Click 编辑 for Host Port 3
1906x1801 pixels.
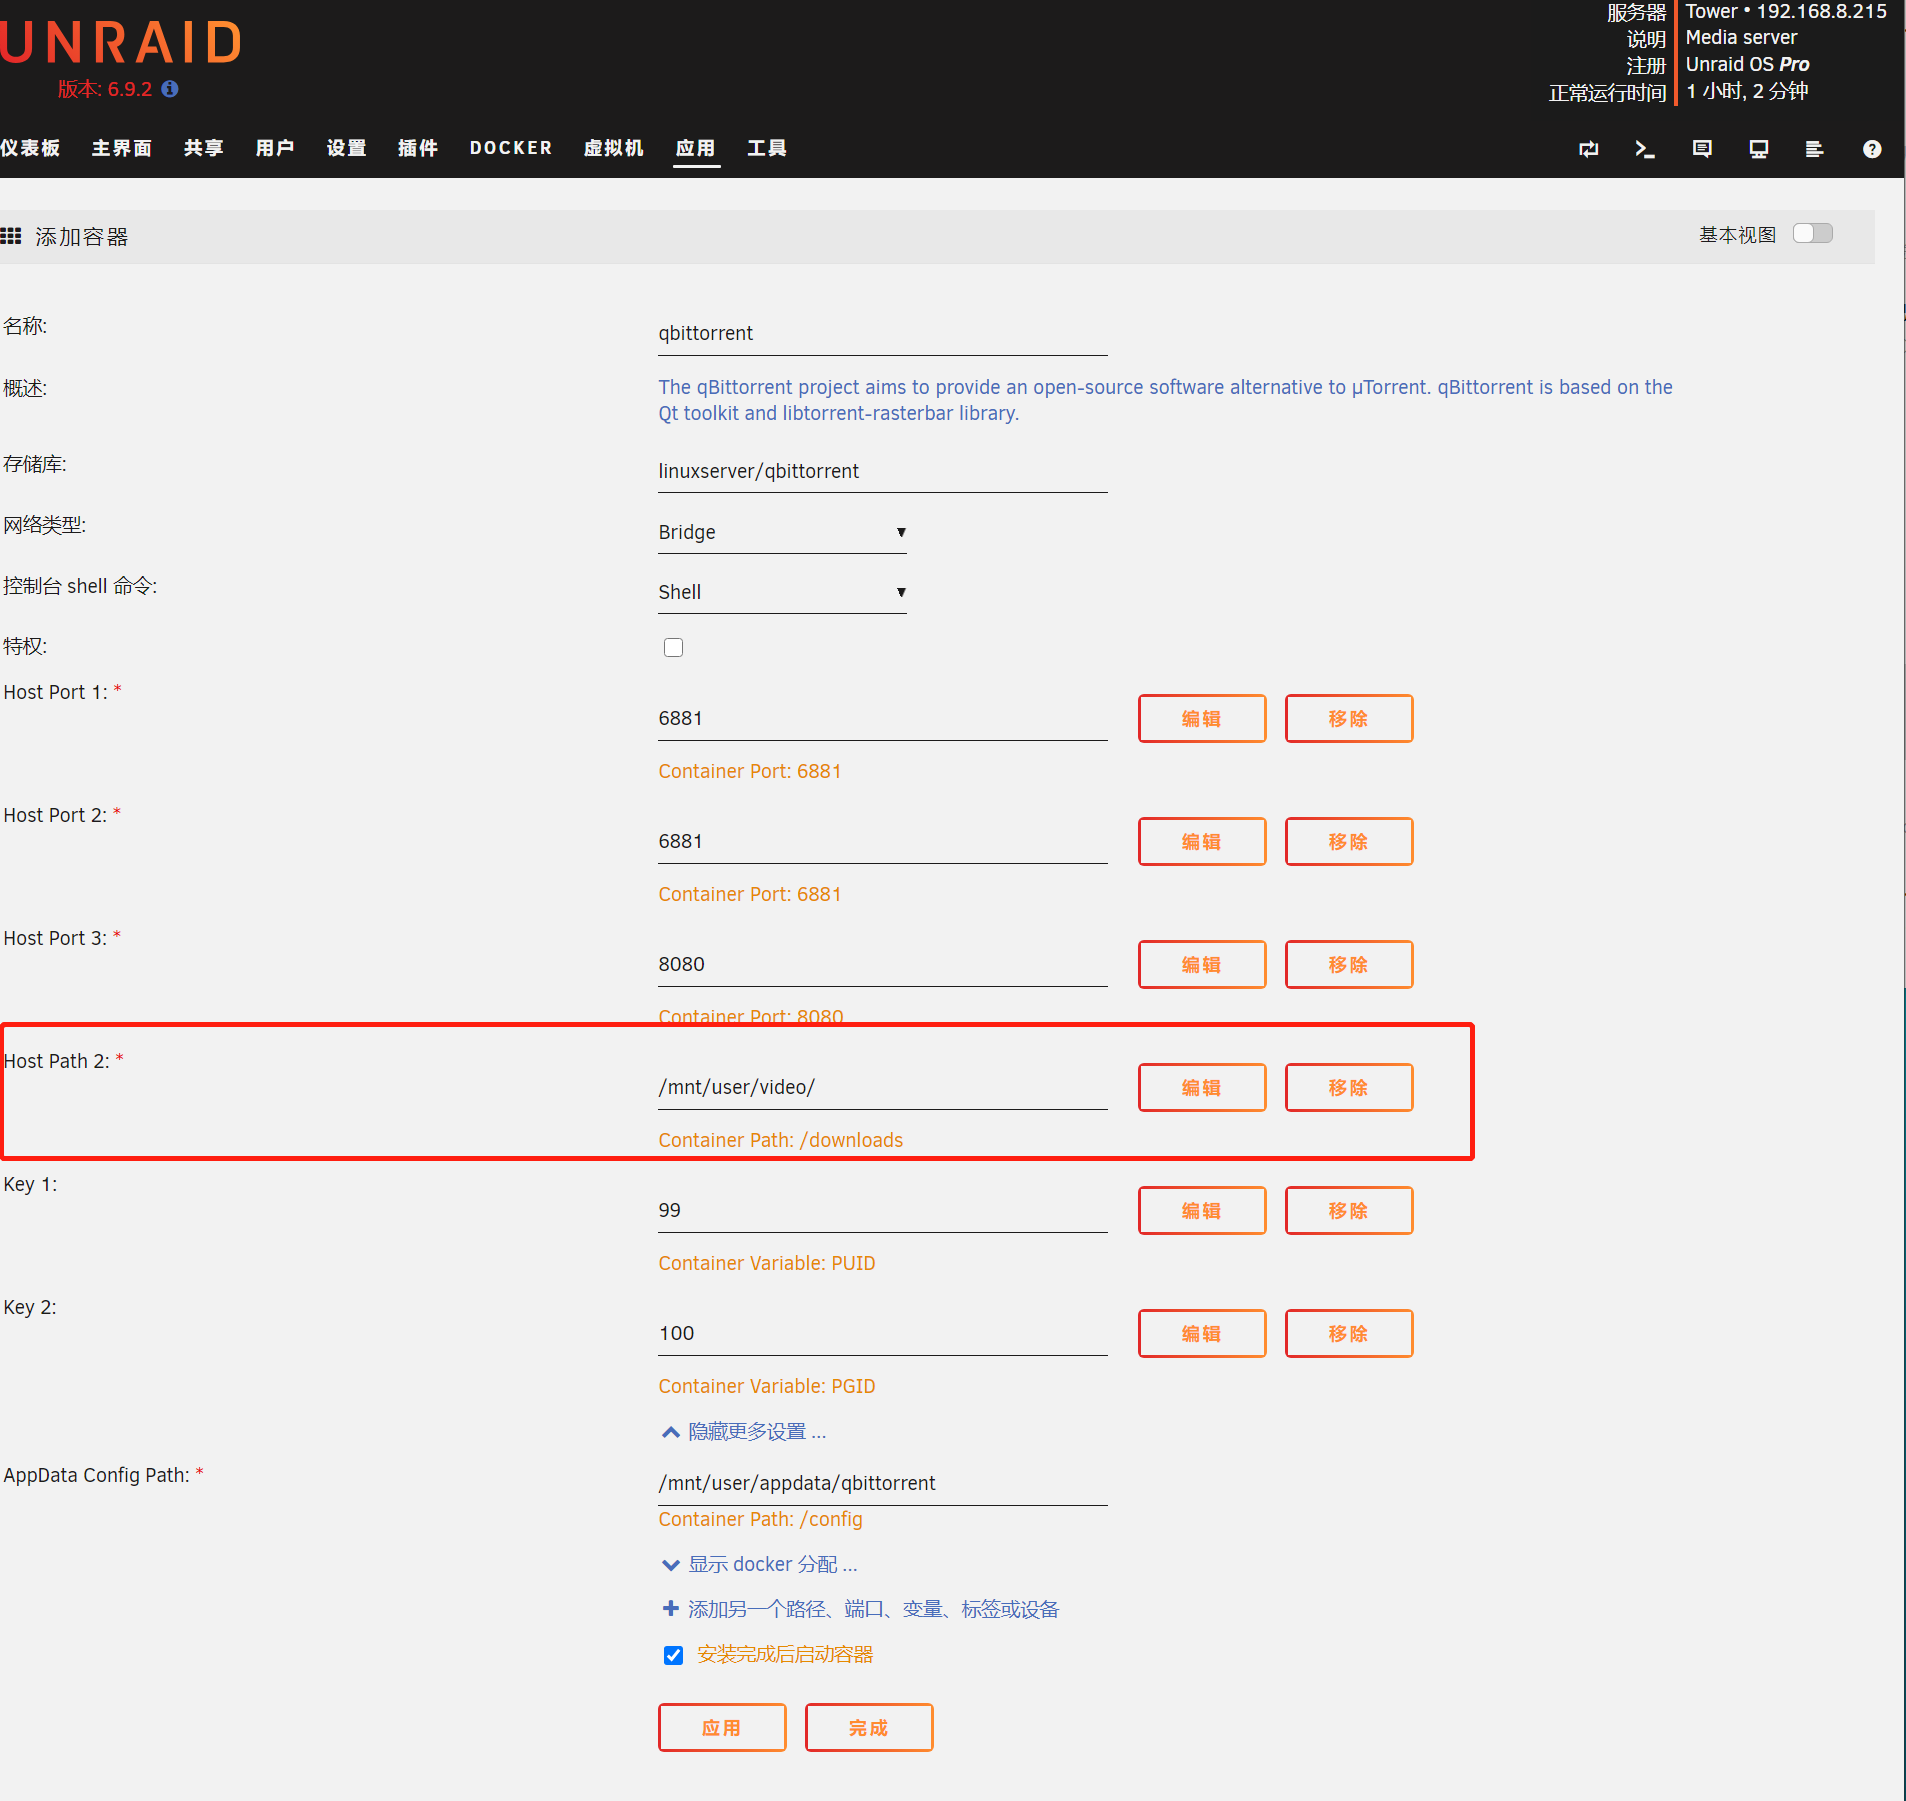point(1202,964)
